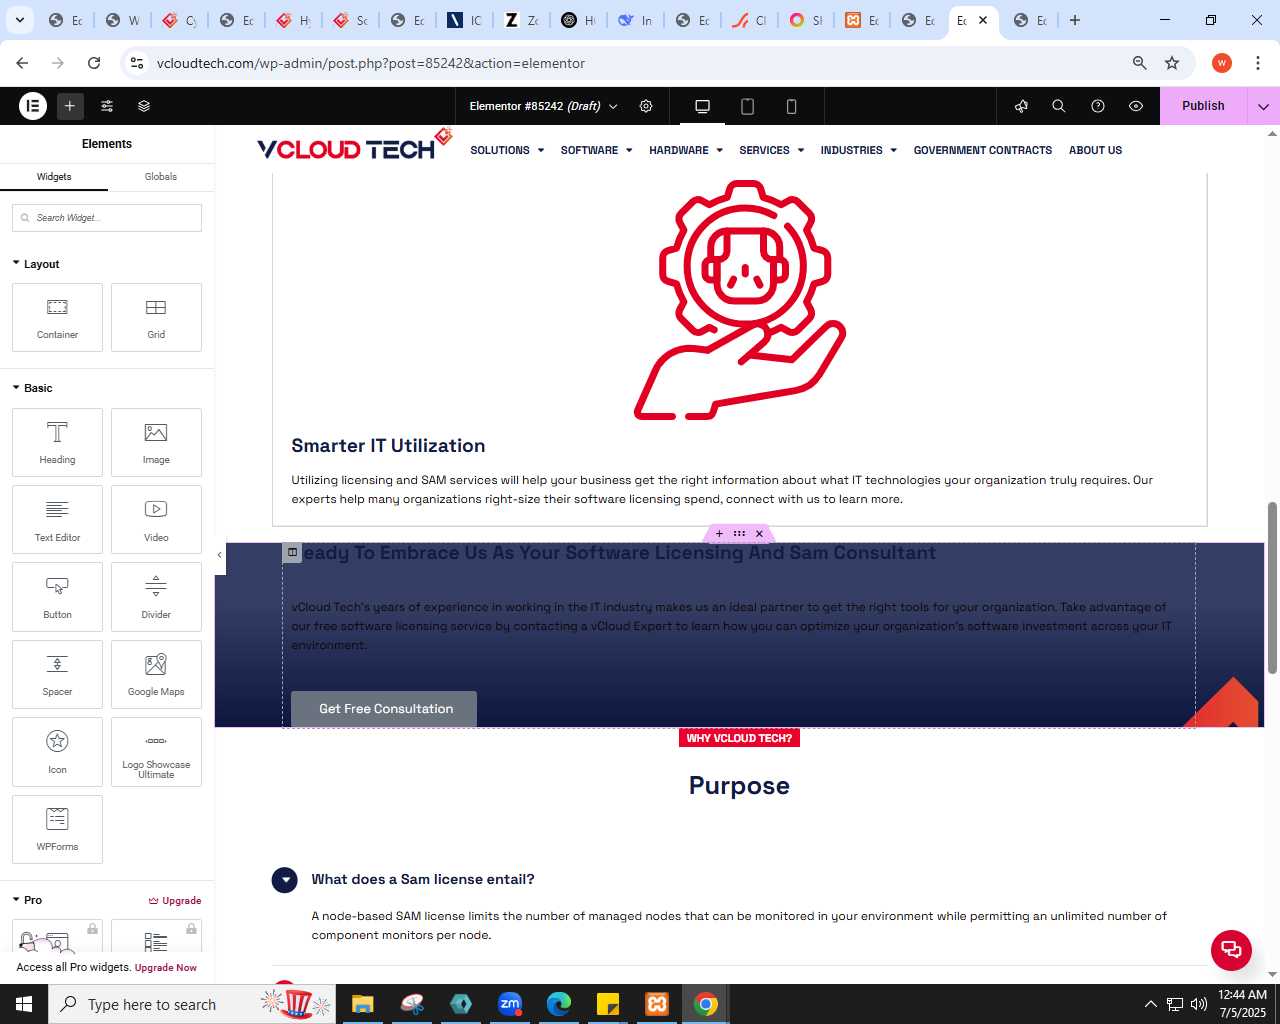Click the Upgrade link beside Pro

[175, 900]
